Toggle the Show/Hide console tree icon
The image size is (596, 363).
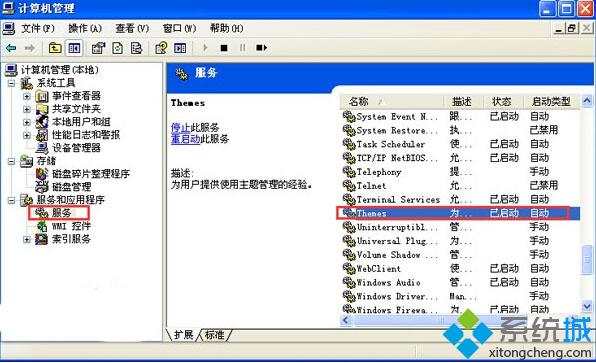pyautogui.click(x=74, y=48)
